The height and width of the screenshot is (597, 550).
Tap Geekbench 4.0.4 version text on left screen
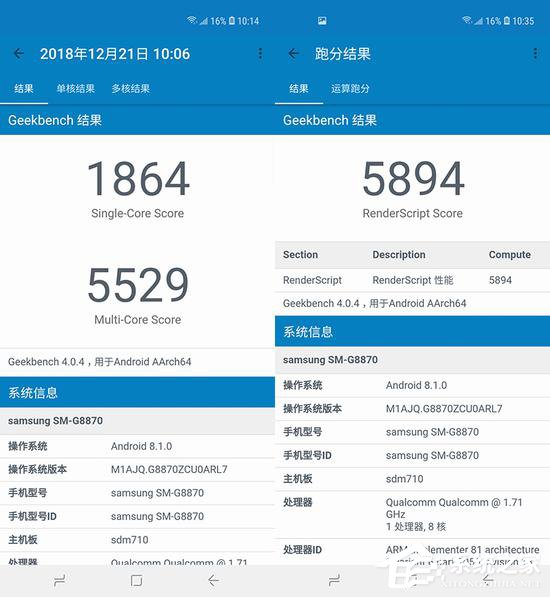coord(99,362)
